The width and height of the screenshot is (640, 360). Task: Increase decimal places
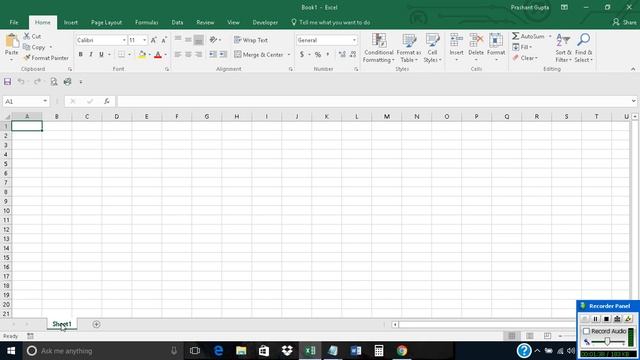point(342,54)
